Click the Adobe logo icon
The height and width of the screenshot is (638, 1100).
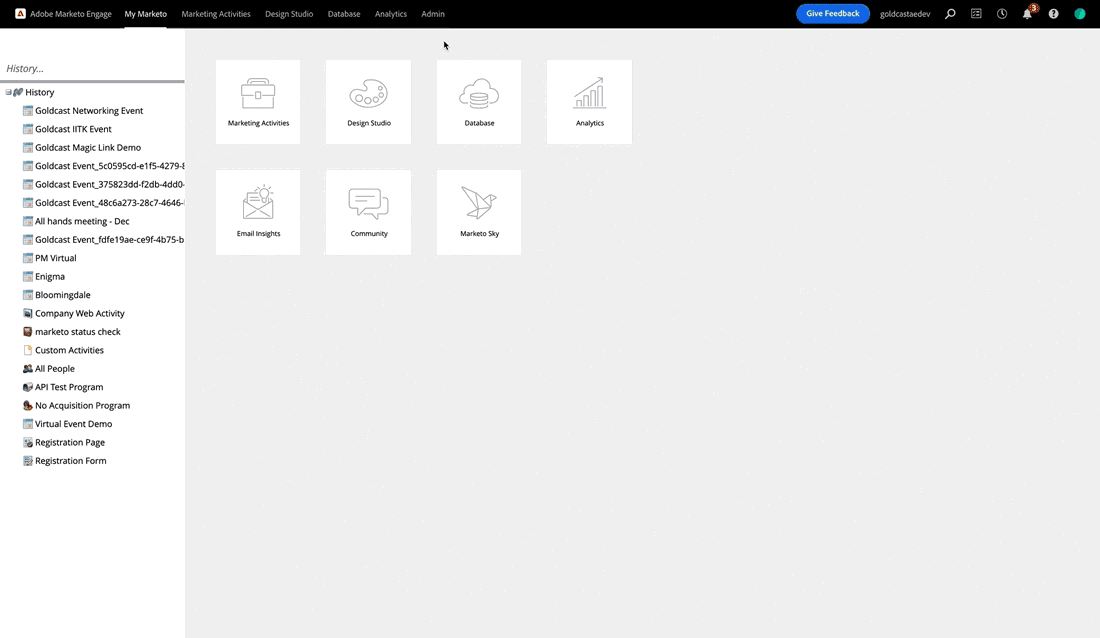(20, 13)
